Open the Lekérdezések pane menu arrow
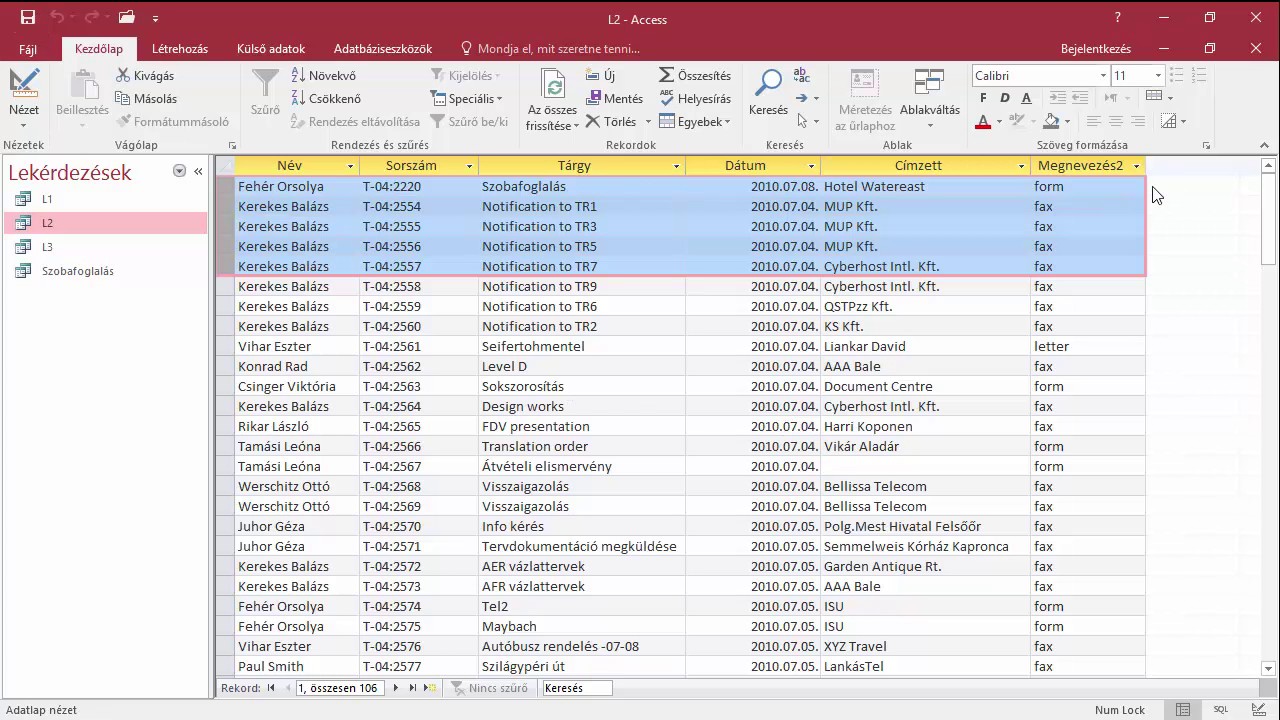This screenshot has width=1280, height=720. pyautogui.click(x=180, y=171)
